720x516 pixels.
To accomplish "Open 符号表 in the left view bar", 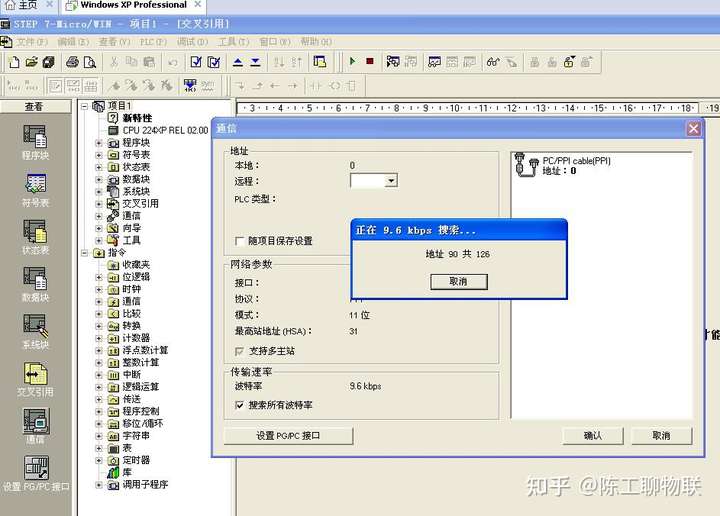I will click(x=35, y=190).
